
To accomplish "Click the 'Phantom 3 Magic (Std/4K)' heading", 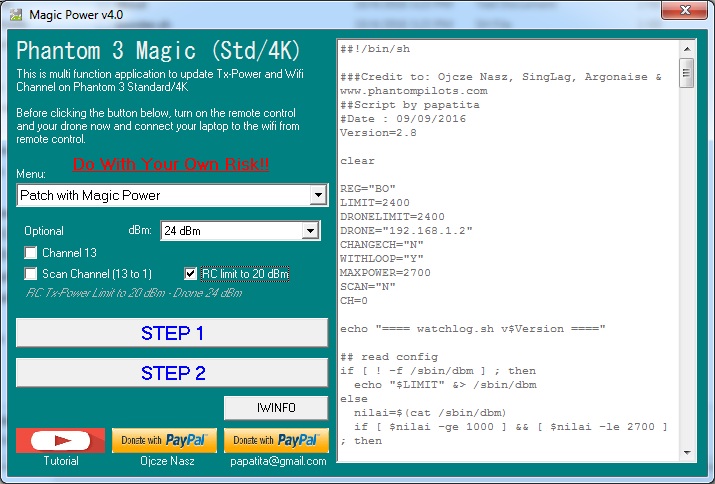I will click(x=158, y=50).
